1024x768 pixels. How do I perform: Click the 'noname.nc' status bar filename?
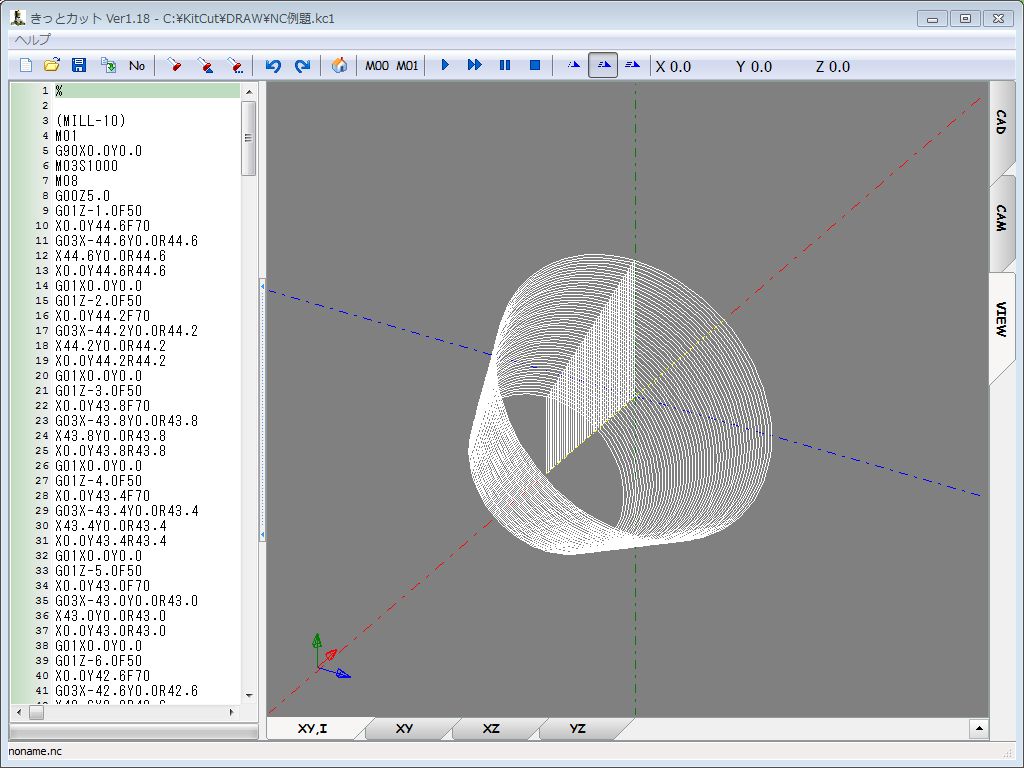pyautogui.click(x=35, y=752)
